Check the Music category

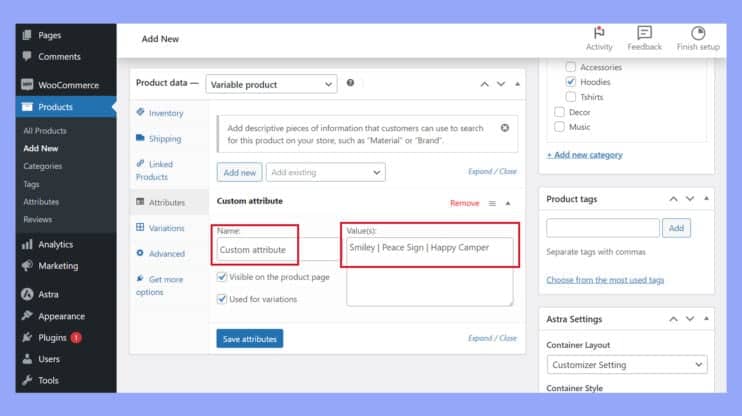(x=559, y=126)
